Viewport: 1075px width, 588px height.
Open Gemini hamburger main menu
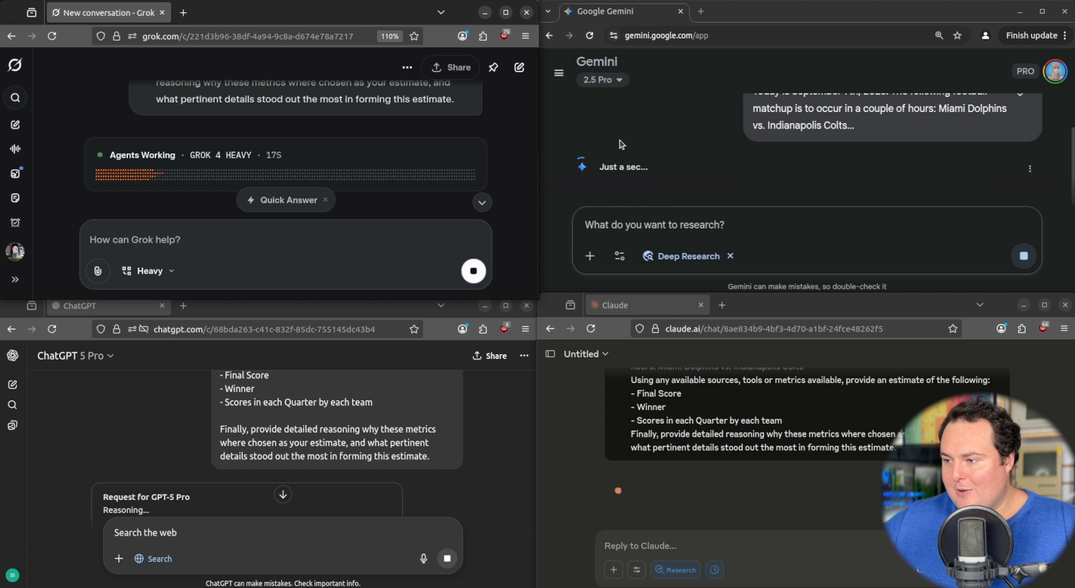click(x=559, y=73)
